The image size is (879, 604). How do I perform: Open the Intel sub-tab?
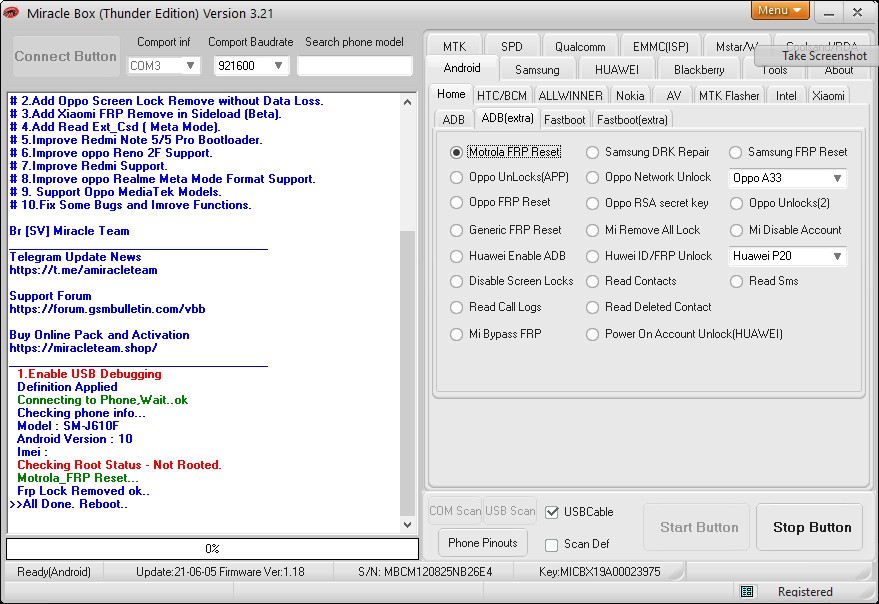(x=785, y=96)
